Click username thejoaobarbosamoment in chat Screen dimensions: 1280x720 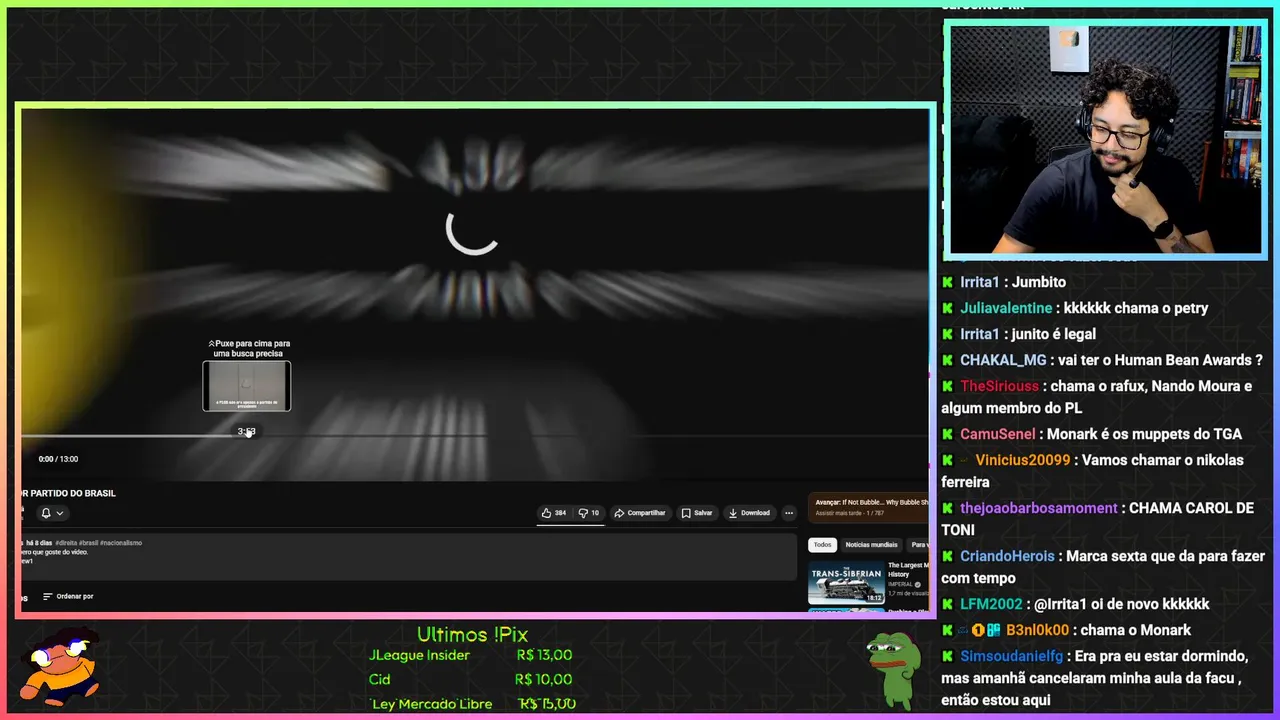point(1039,508)
